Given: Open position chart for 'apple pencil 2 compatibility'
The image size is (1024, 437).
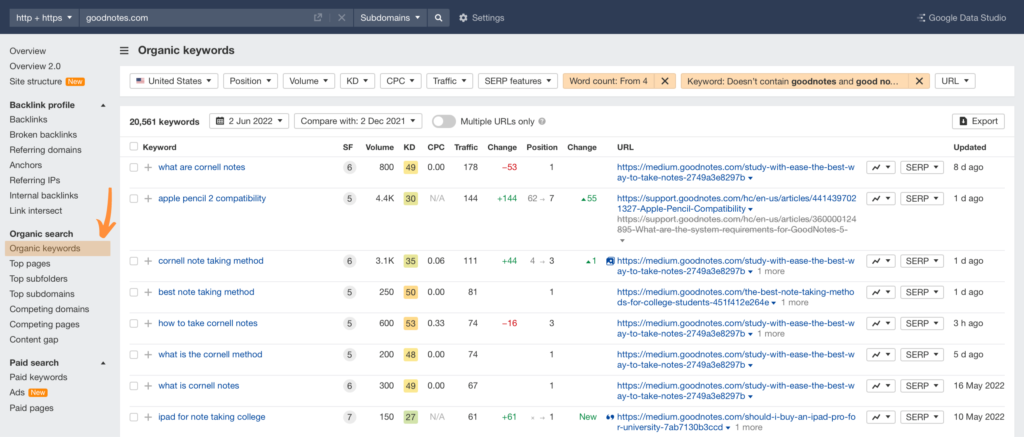Looking at the screenshot, I should (x=880, y=199).
